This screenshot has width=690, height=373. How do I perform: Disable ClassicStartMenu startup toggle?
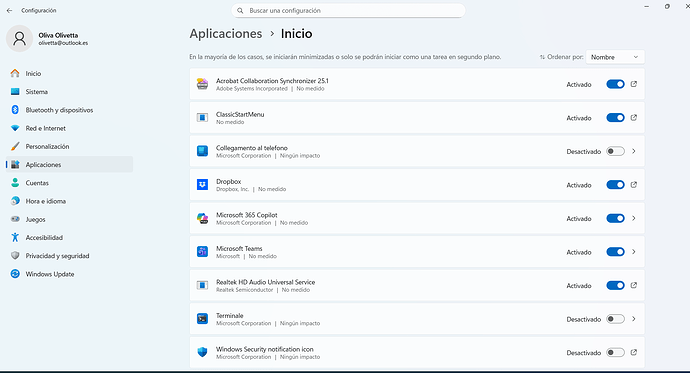click(x=615, y=117)
